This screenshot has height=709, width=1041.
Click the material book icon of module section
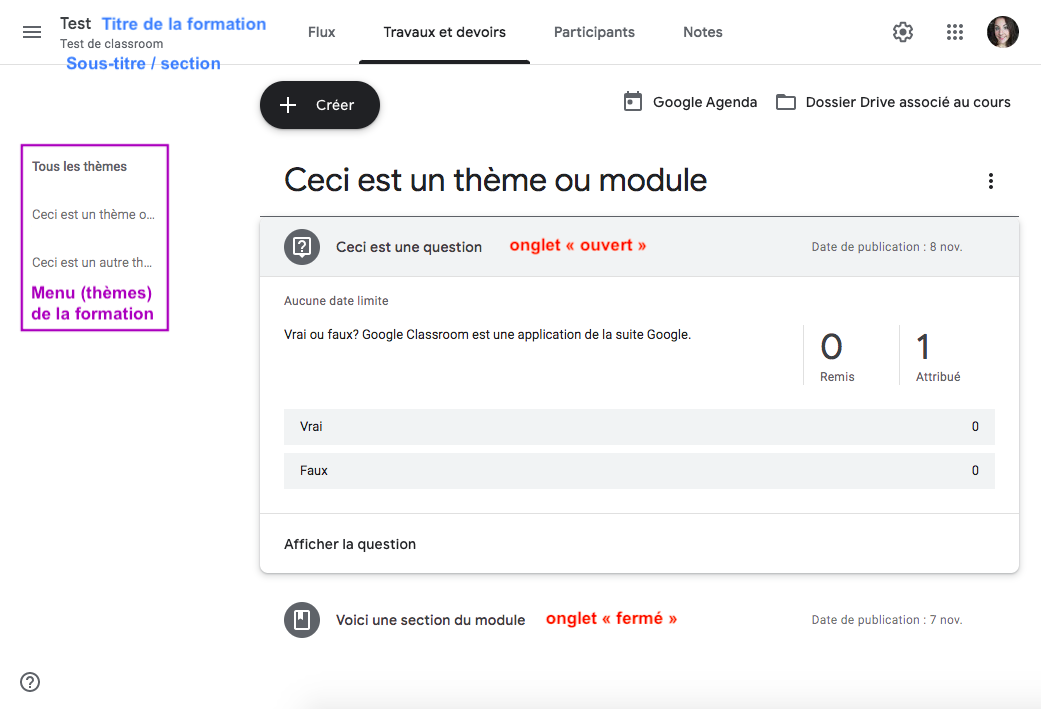click(302, 620)
